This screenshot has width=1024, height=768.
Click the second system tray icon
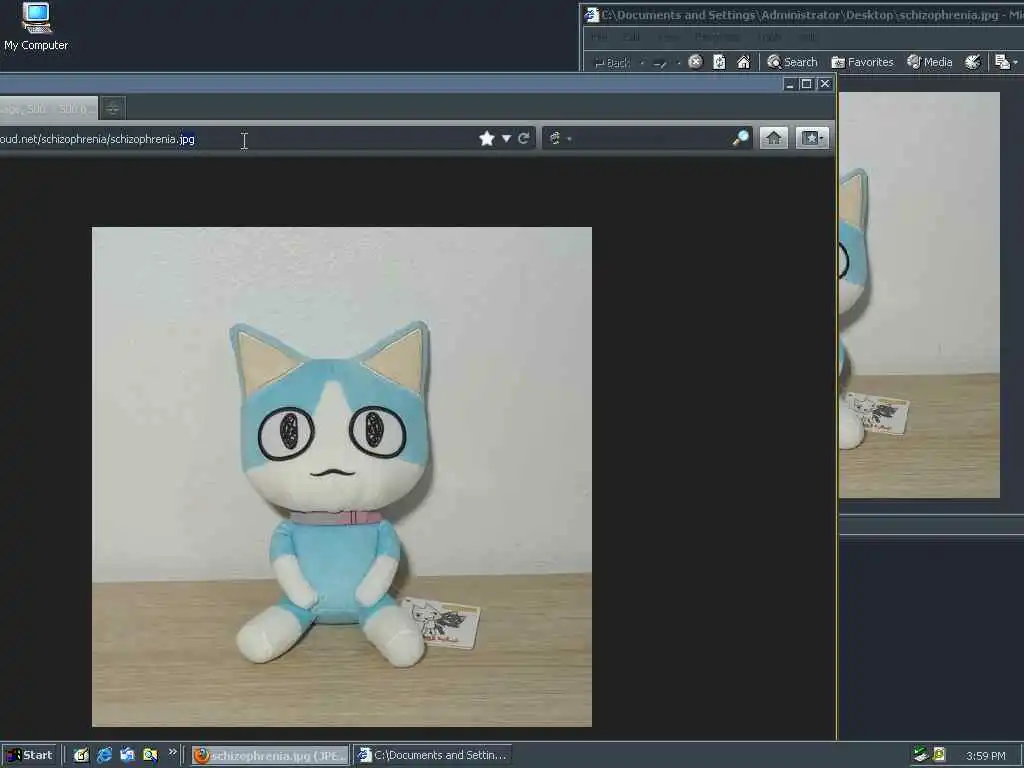coord(939,755)
